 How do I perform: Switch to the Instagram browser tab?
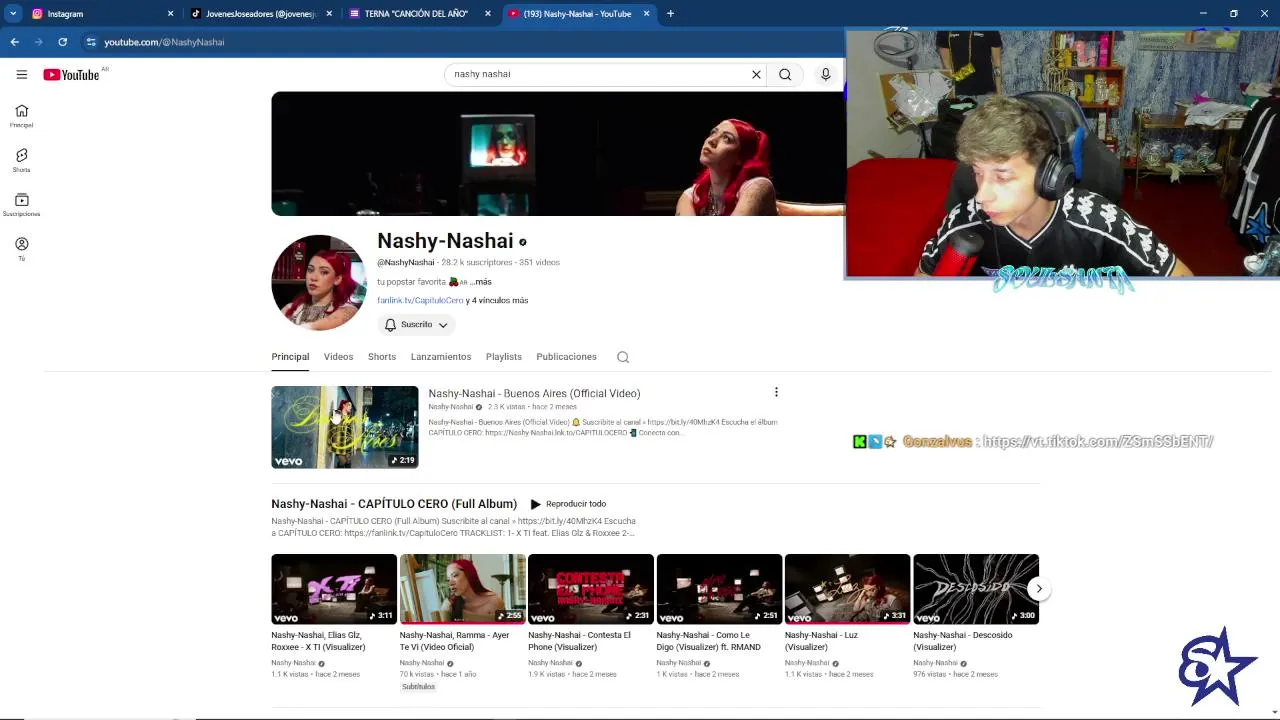(x=101, y=14)
